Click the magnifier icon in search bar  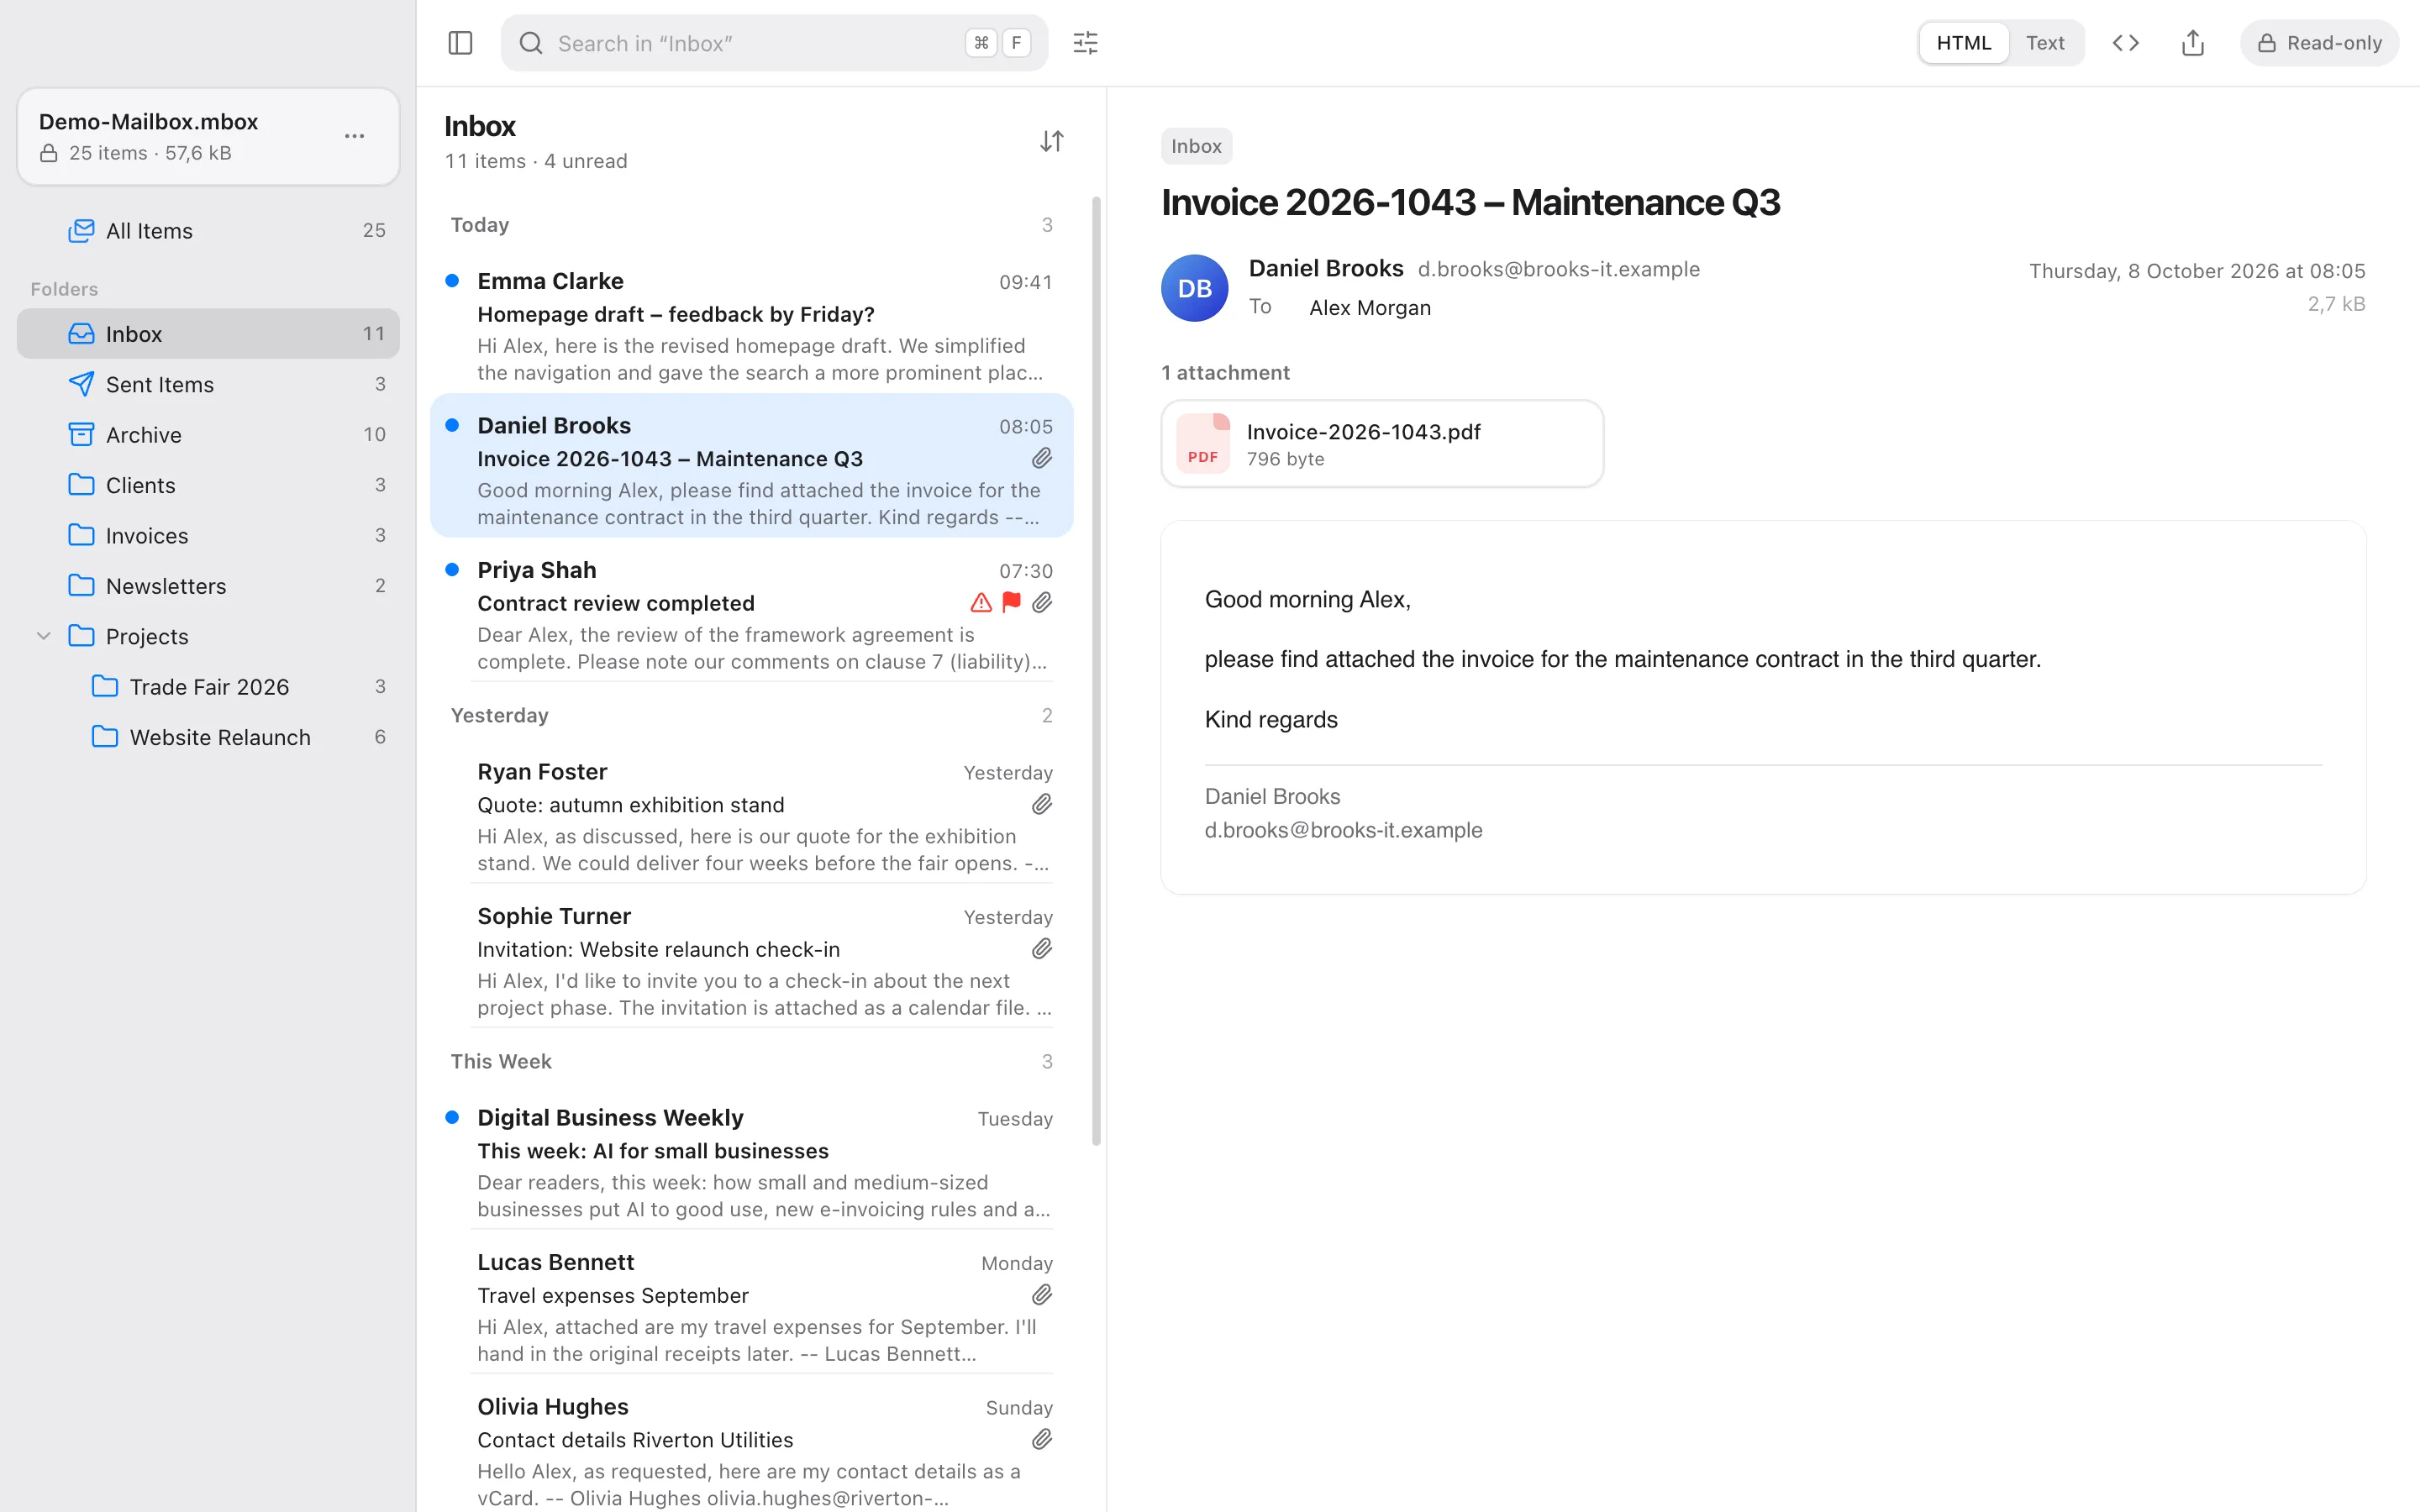(531, 43)
